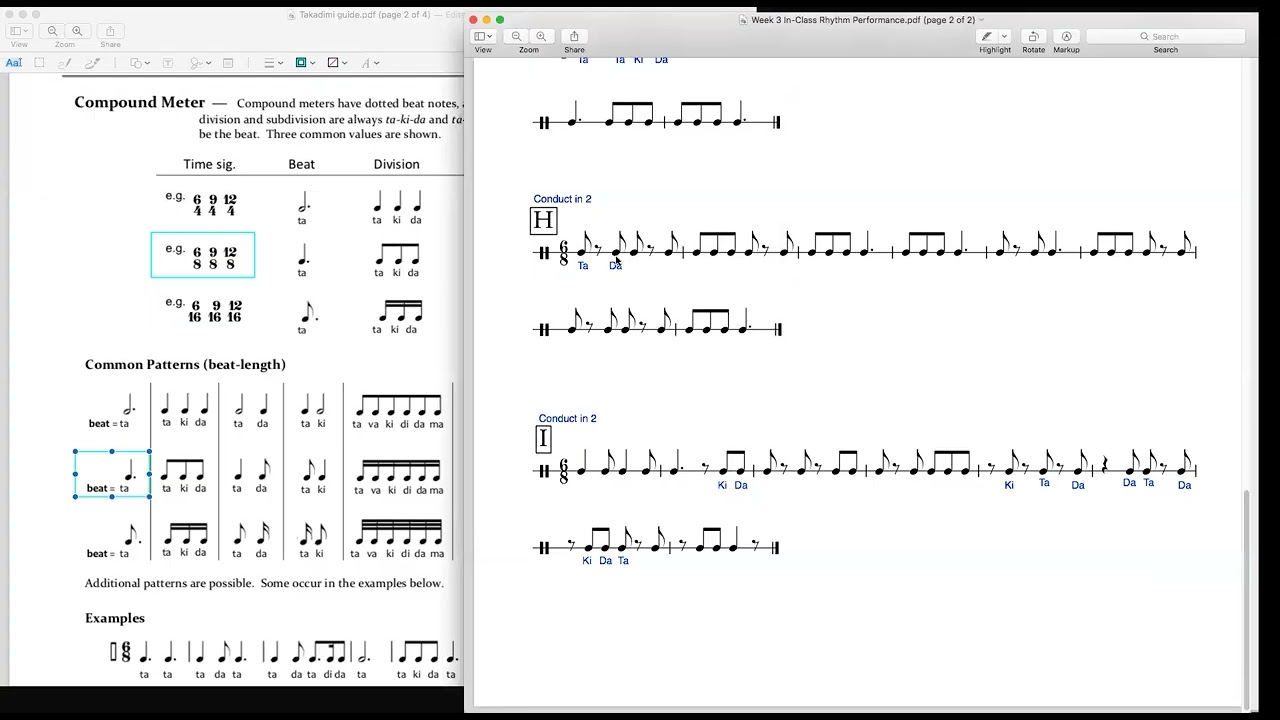Click the boxed letter H exercise marker
Viewport: 1280px width, 720px height.
[543, 221]
